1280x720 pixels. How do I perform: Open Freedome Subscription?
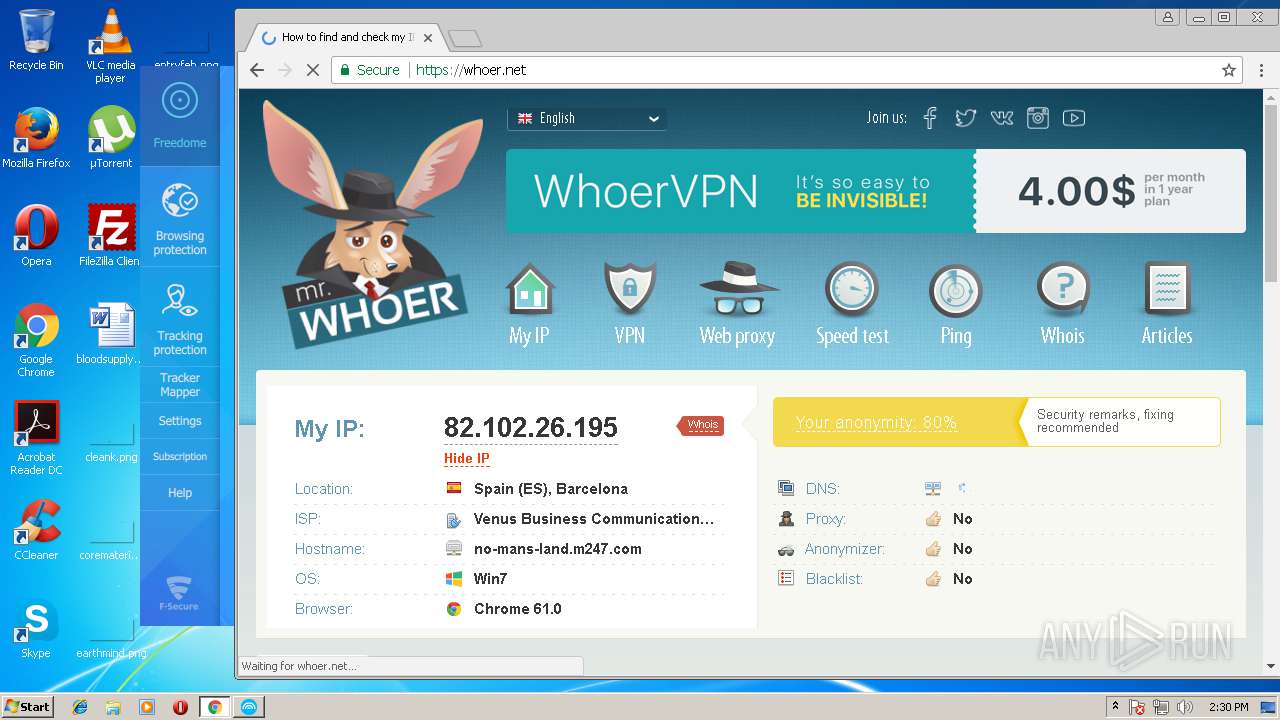[x=180, y=457]
